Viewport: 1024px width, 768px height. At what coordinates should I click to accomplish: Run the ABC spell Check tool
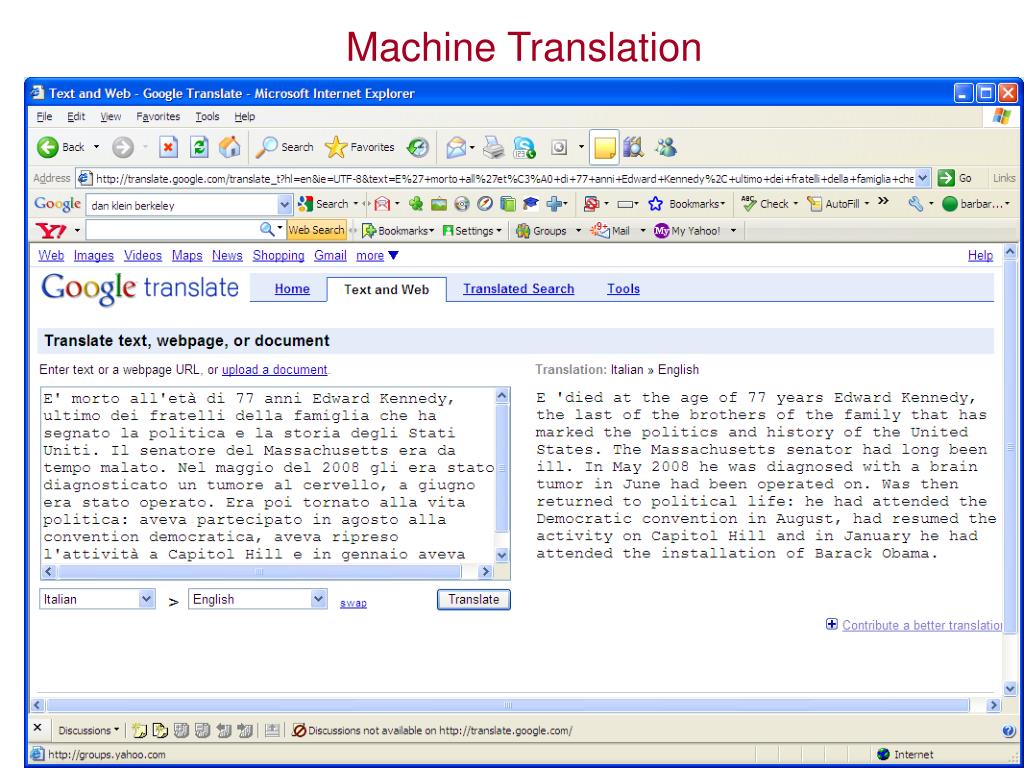769,204
